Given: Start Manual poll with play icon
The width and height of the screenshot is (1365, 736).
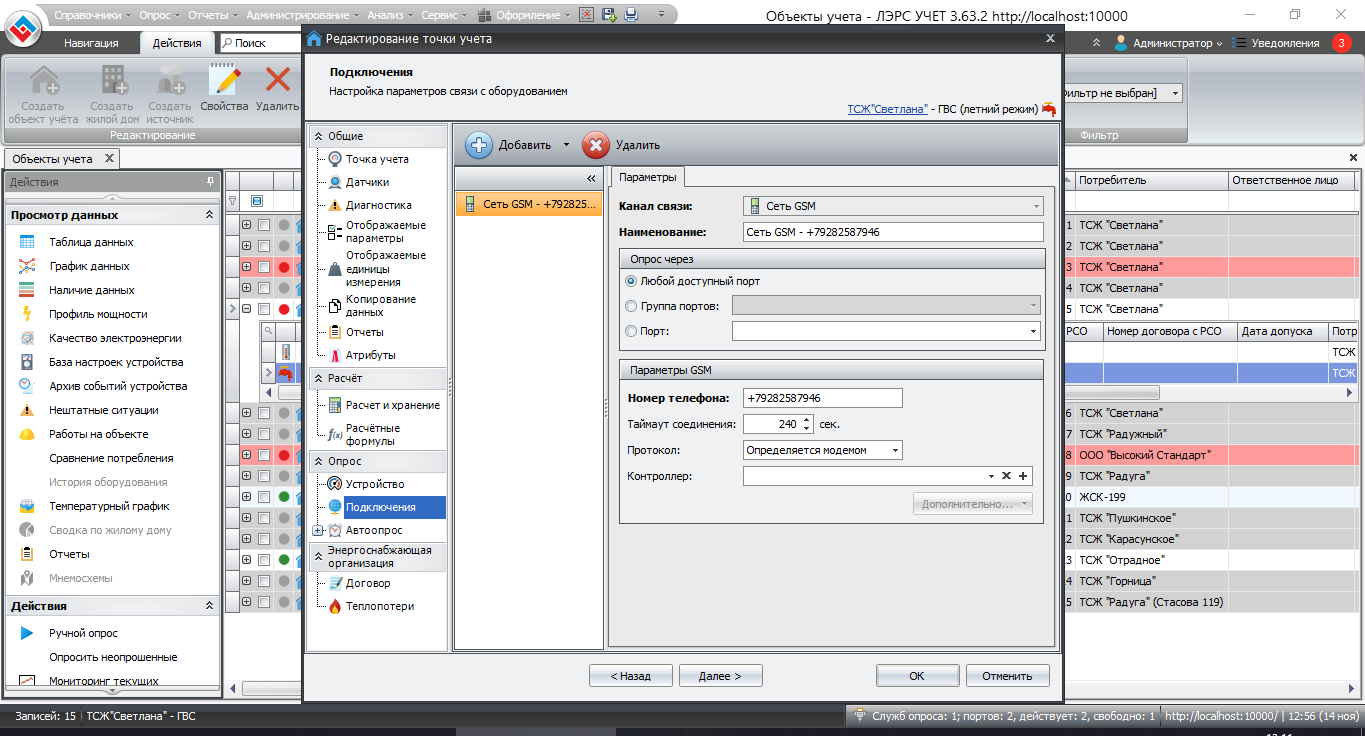Looking at the screenshot, I should [x=83, y=633].
